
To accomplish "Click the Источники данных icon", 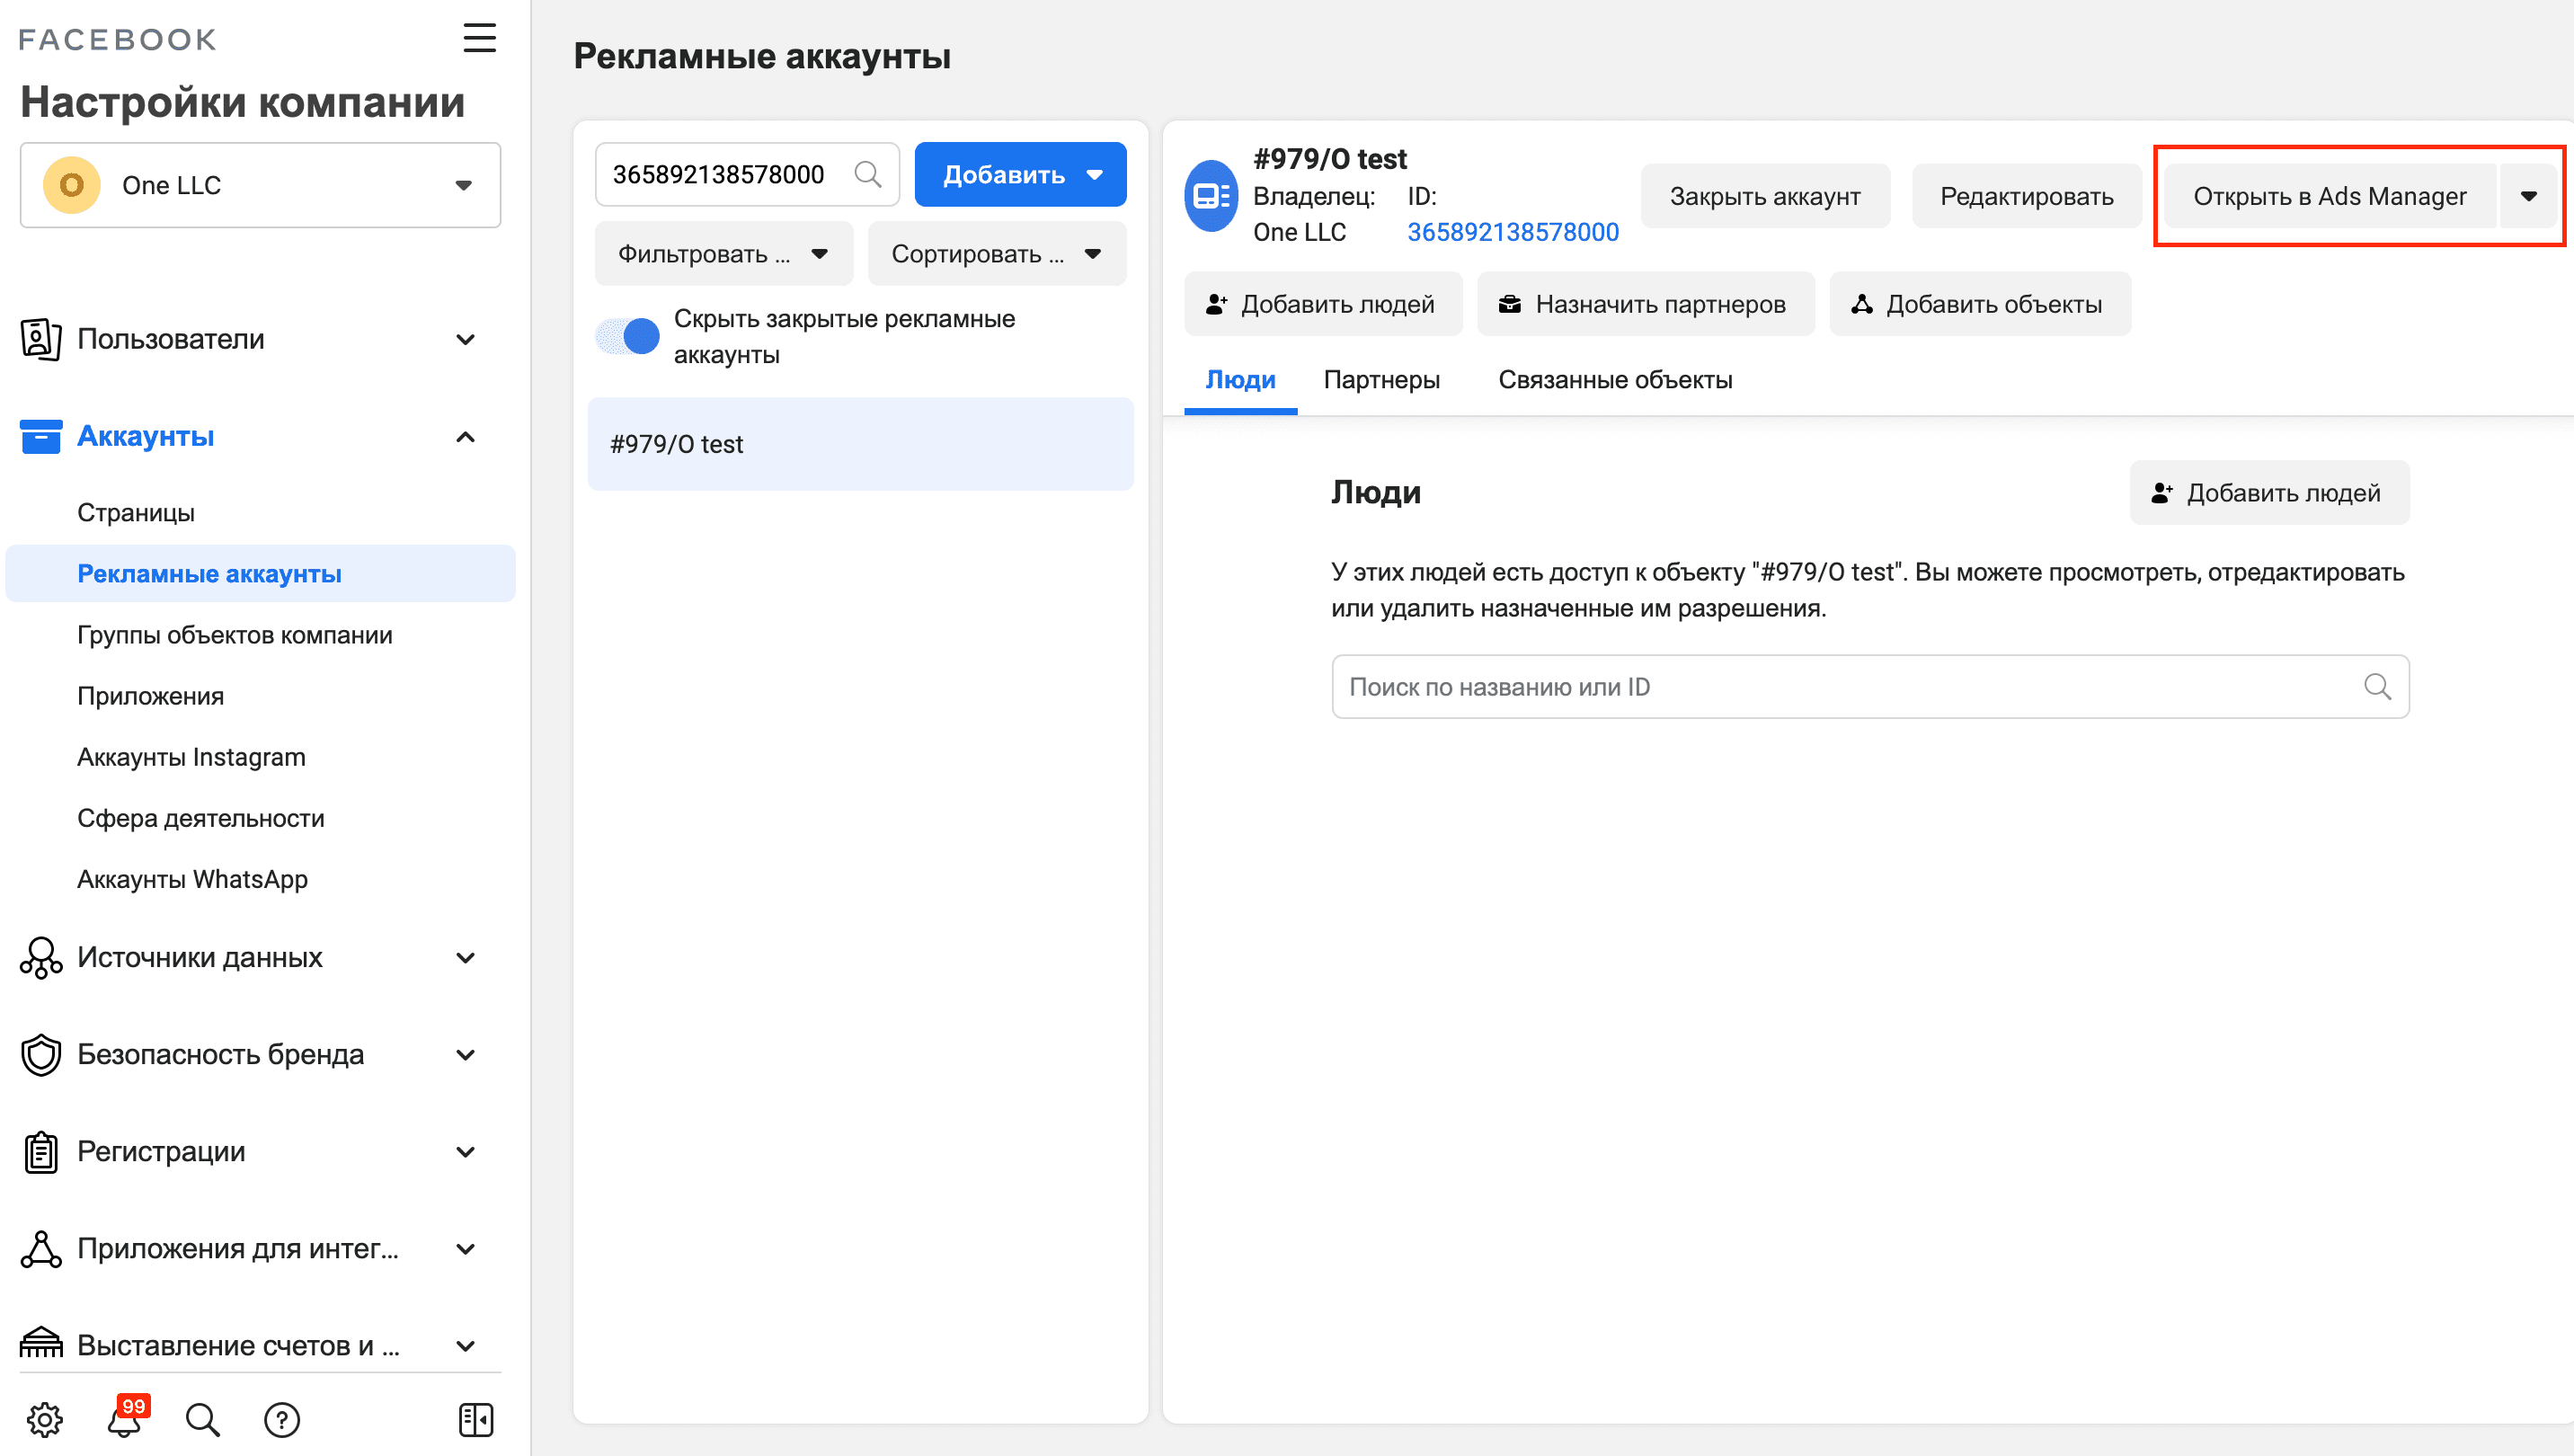I will pos(41,957).
